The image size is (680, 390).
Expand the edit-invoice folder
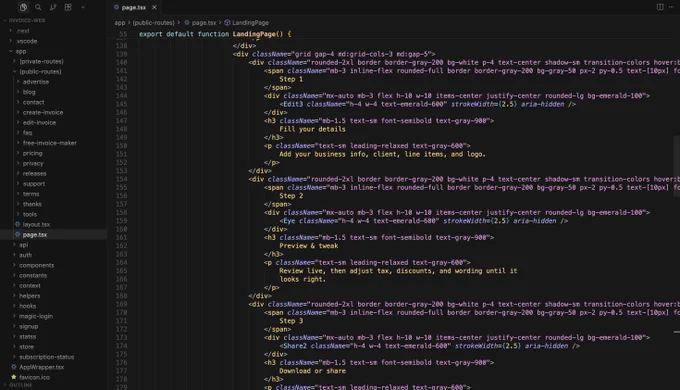(x=39, y=123)
